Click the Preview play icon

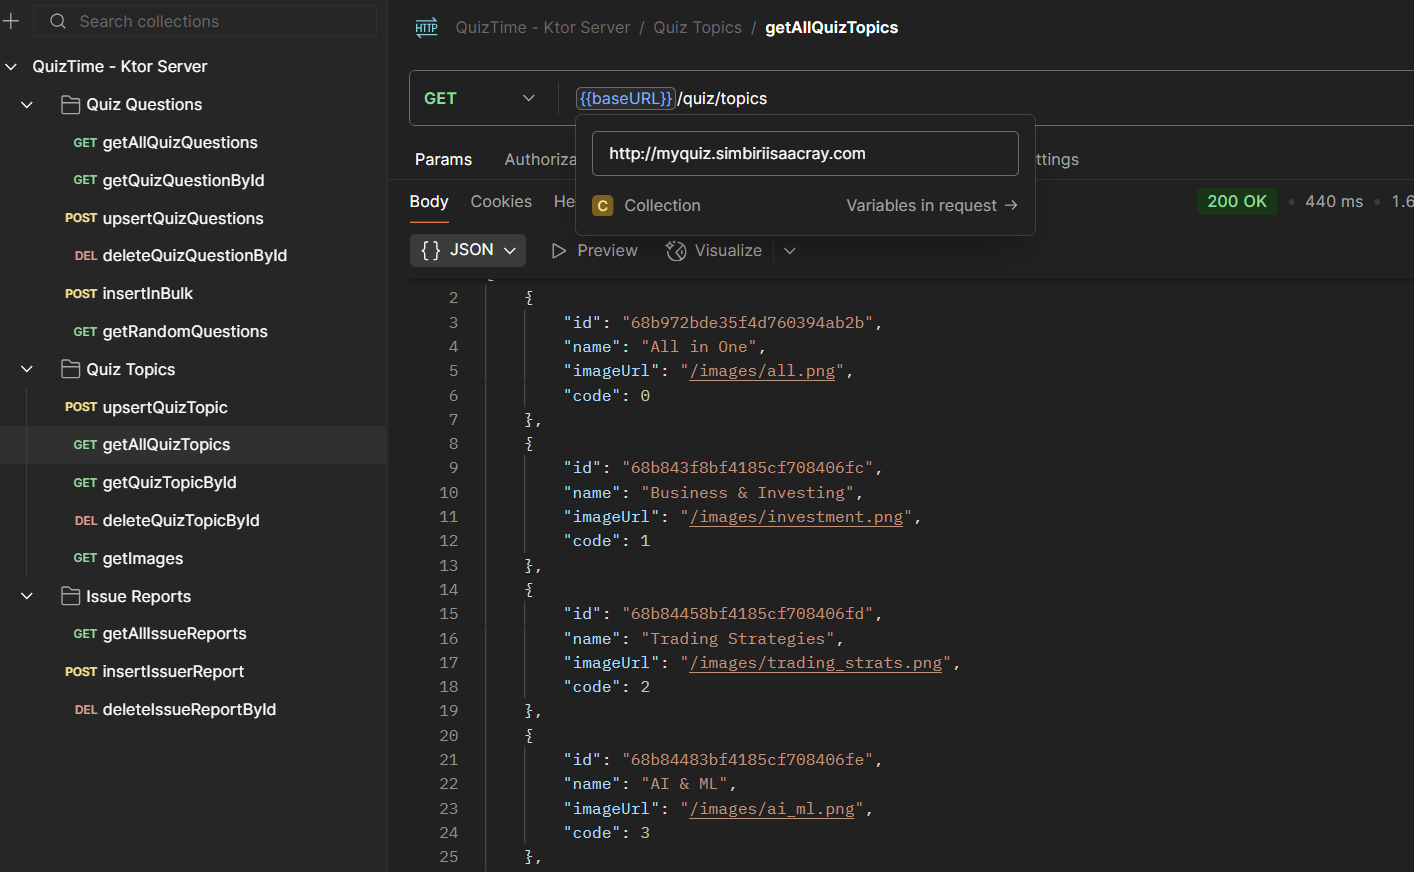[558, 250]
